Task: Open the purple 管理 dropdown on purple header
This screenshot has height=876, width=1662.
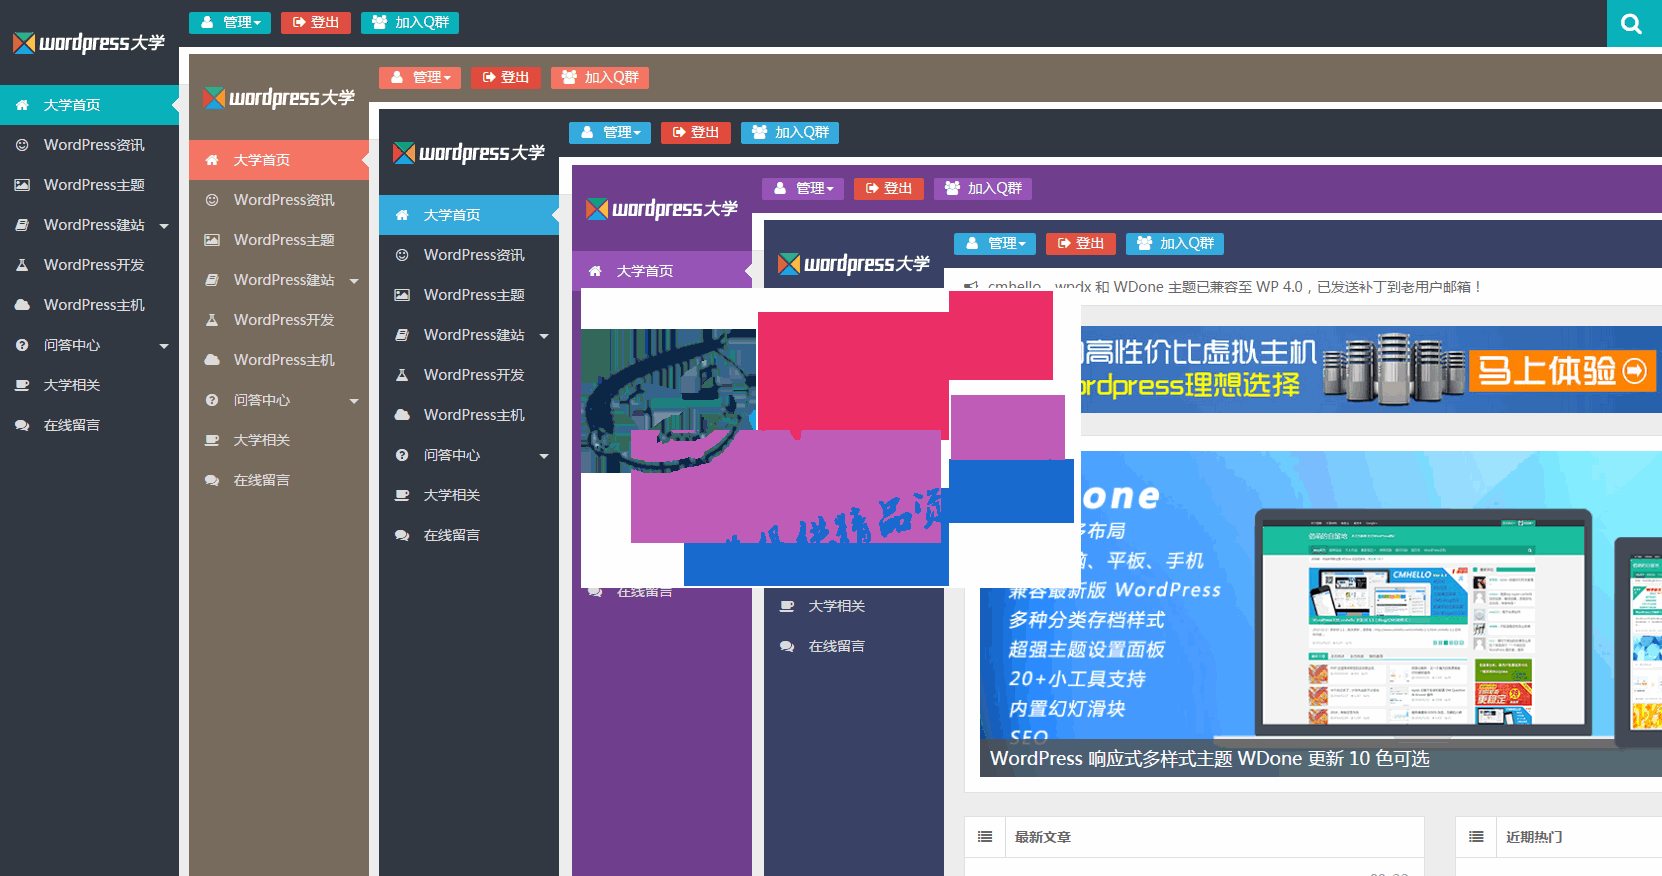Action: click(803, 188)
